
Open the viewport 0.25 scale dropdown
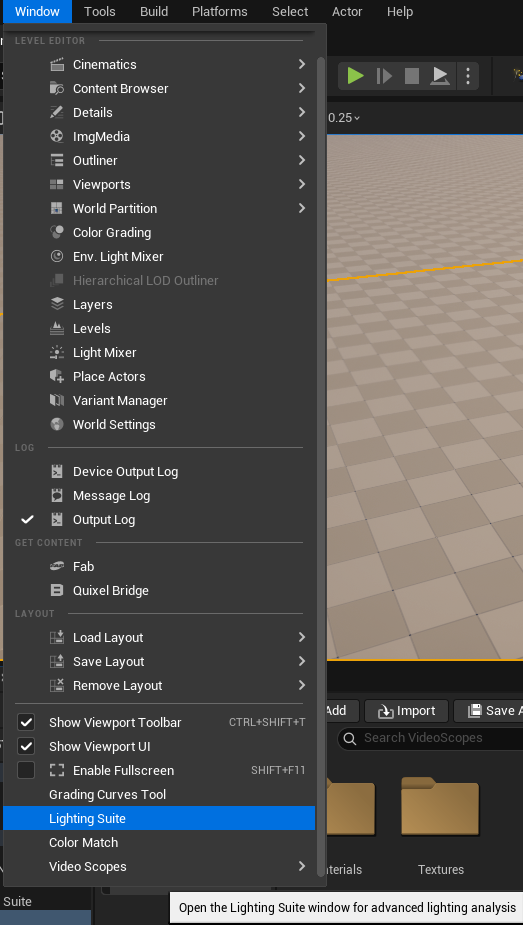pyautogui.click(x=344, y=118)
